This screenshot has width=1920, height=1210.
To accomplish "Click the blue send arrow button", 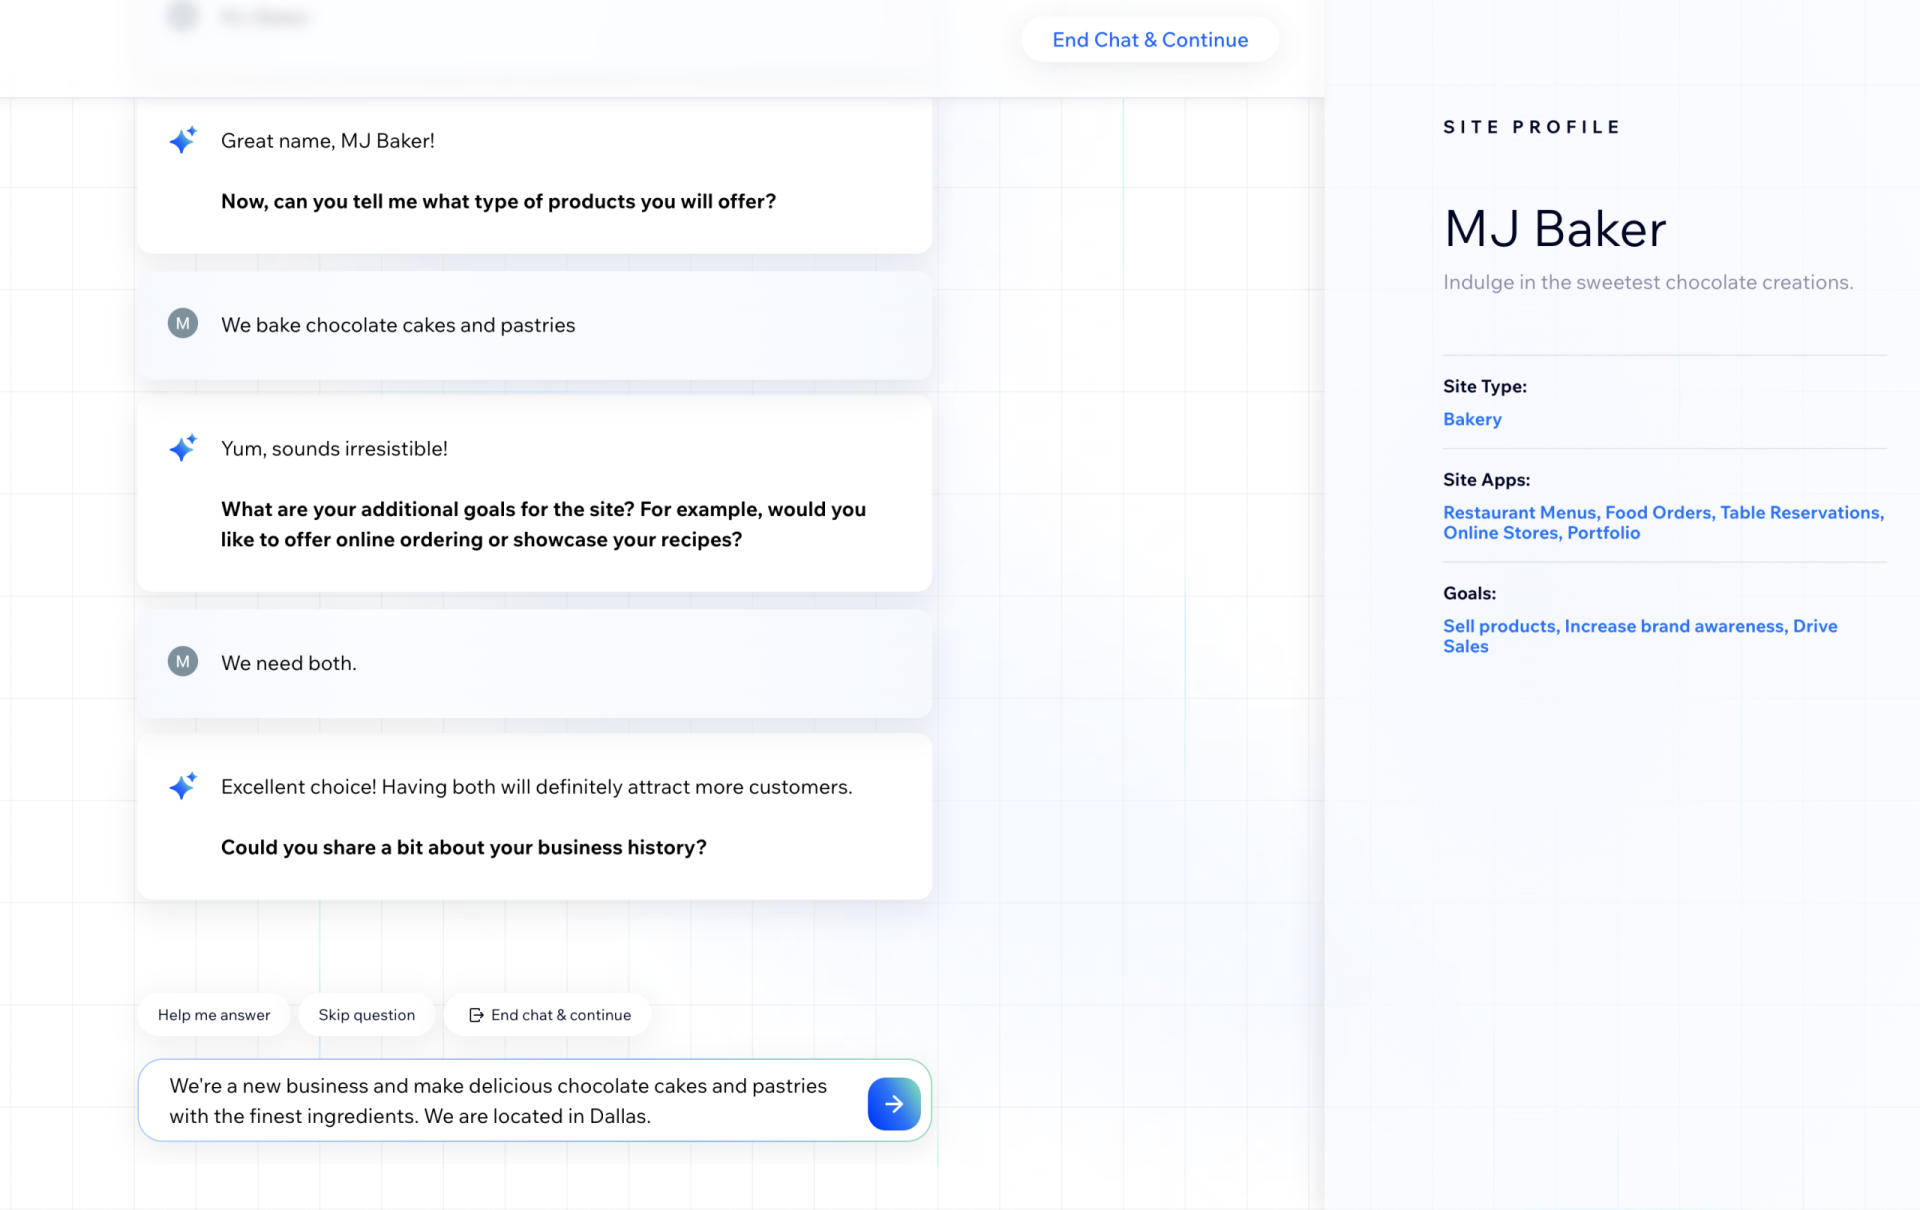I will click(x=893, y=1103).
